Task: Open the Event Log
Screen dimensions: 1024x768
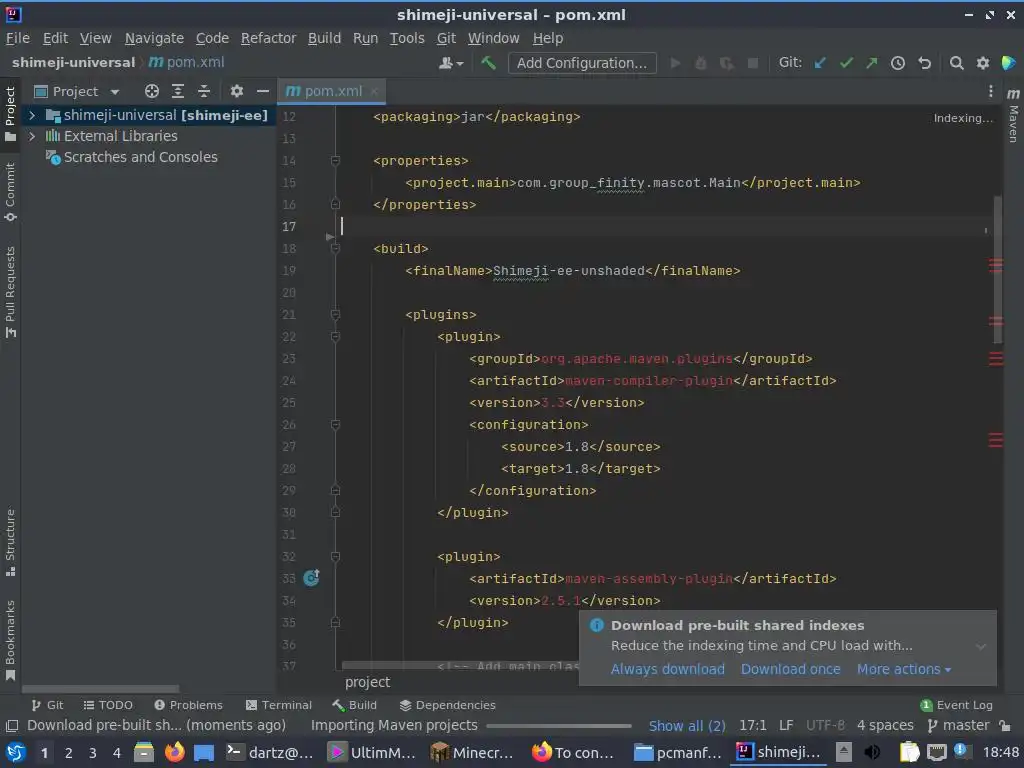Action: (956, 705)
